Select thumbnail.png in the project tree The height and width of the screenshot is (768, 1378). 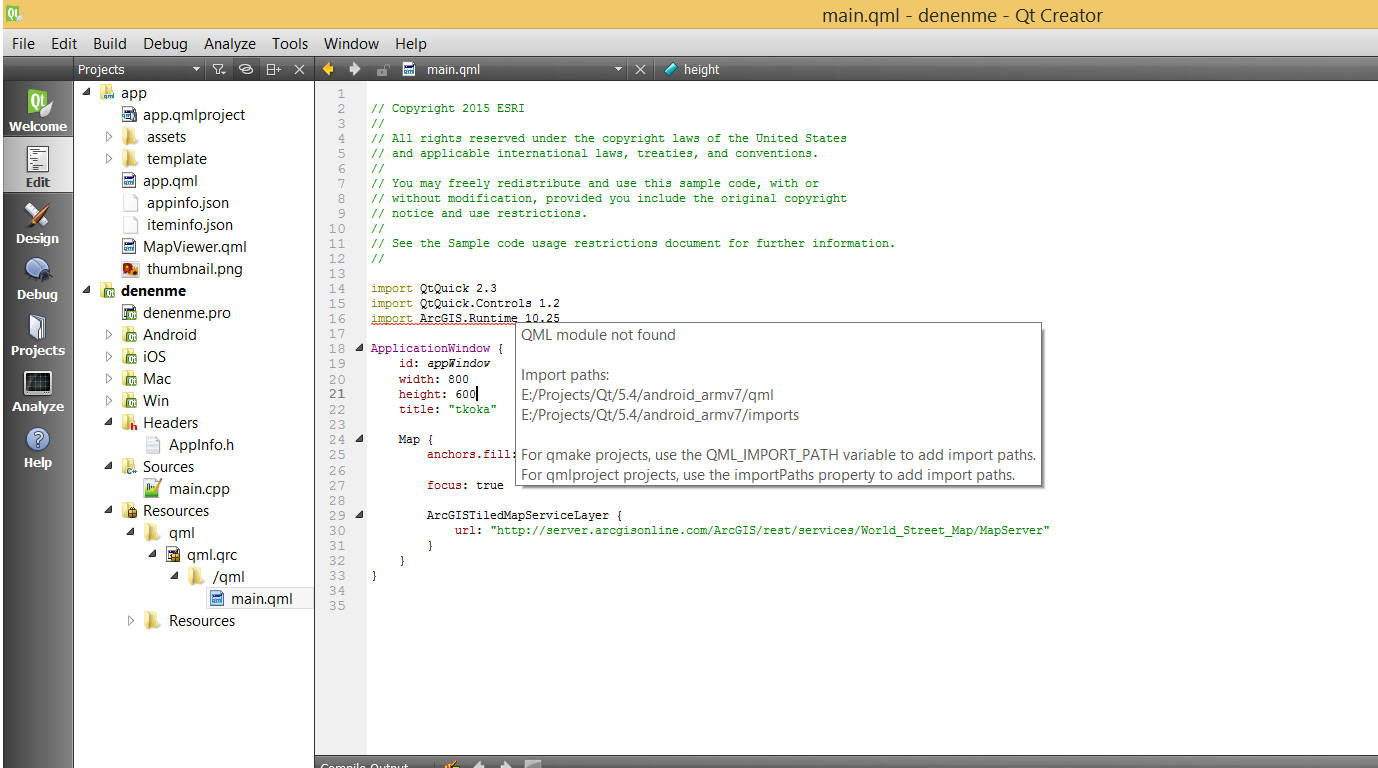click(x=194, y=269)
